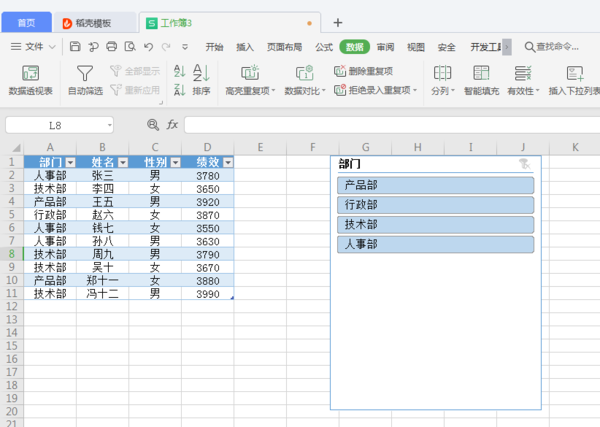Open the 页面布局 ribbon tab
600x427 pixels.
284,47
